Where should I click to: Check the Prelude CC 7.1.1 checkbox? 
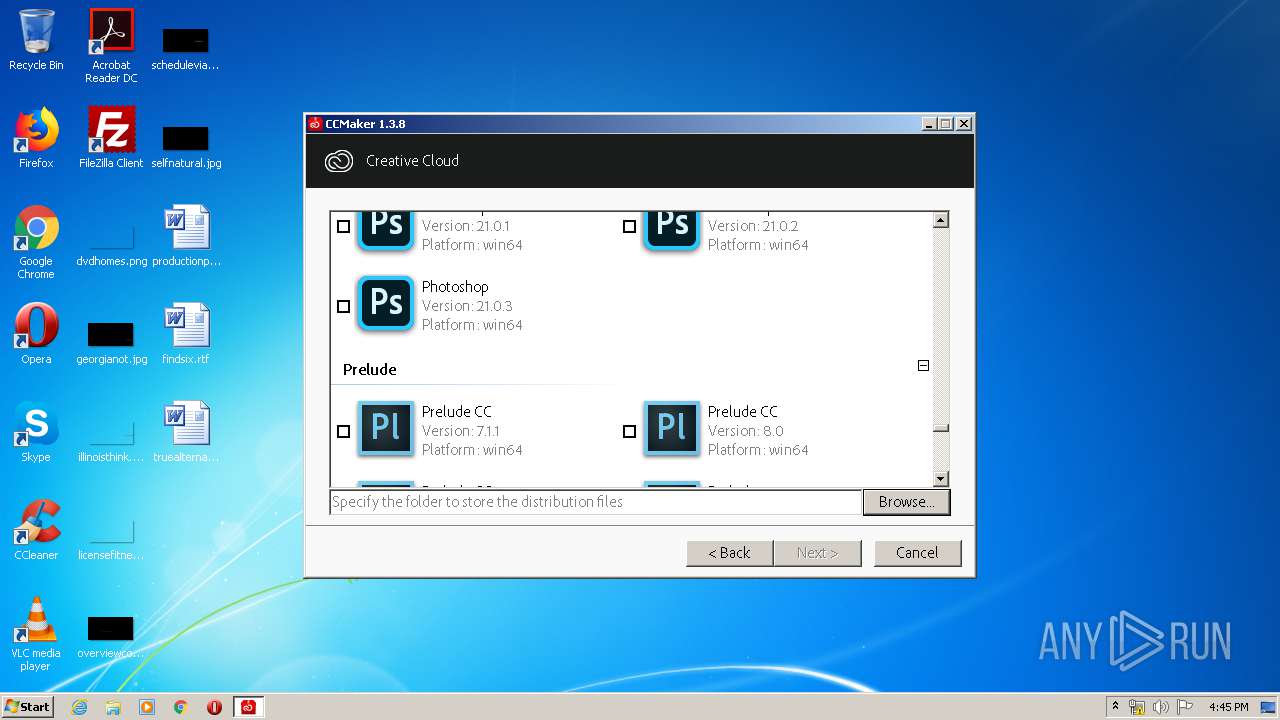point(343,432)
